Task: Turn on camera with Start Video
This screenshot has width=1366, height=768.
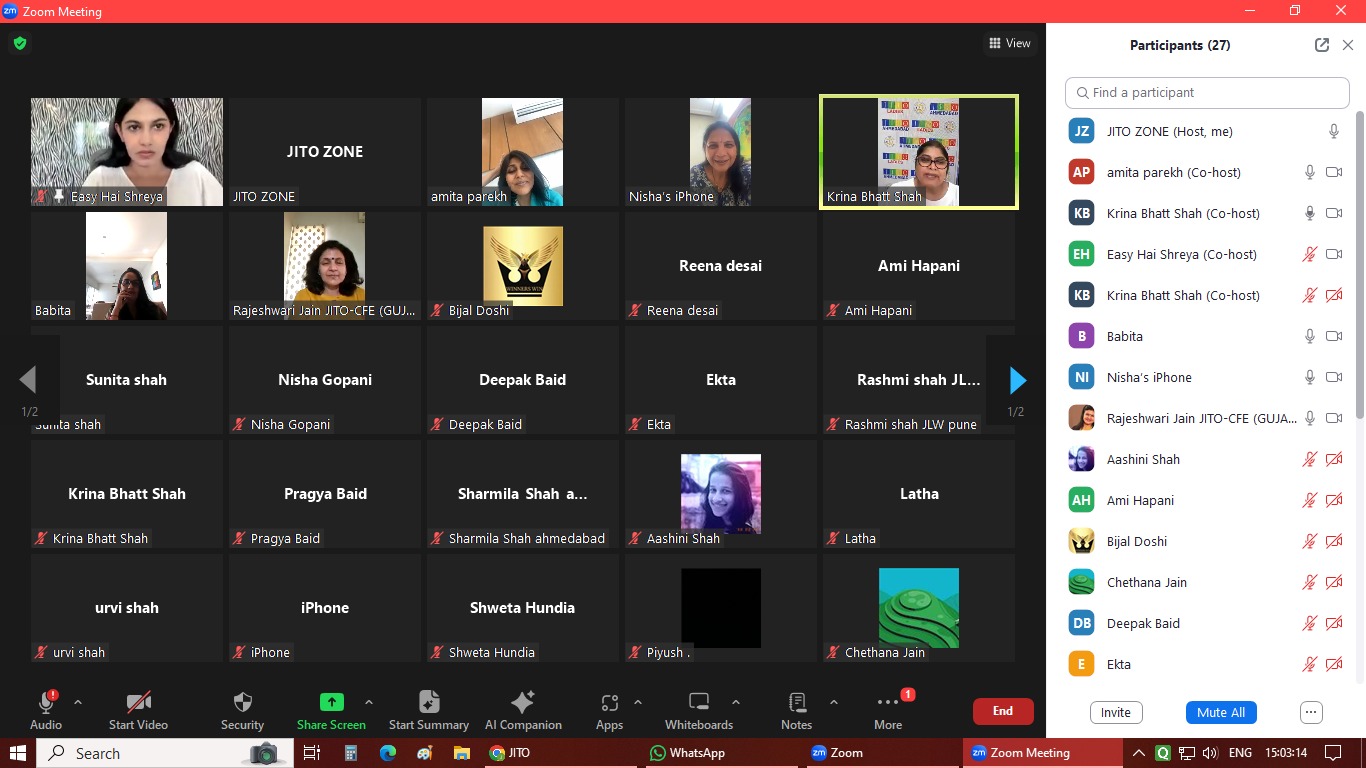Action: tap(138, 703)
